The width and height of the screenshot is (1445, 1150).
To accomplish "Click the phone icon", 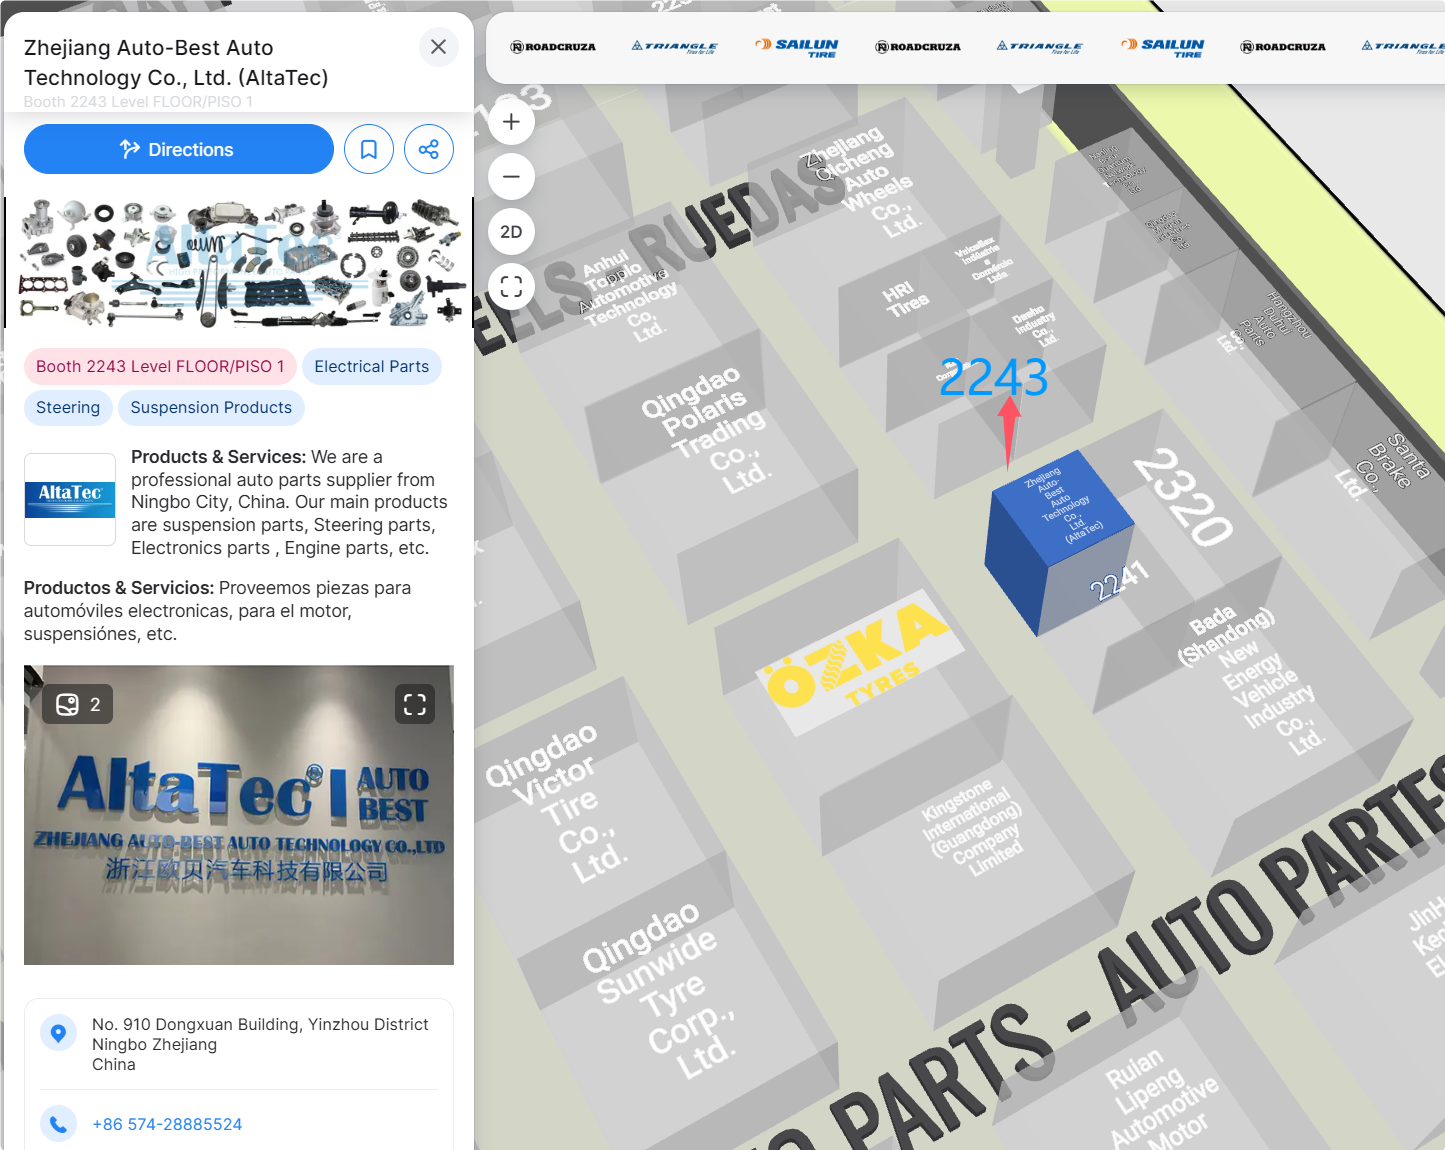I will coord(58,1124).
